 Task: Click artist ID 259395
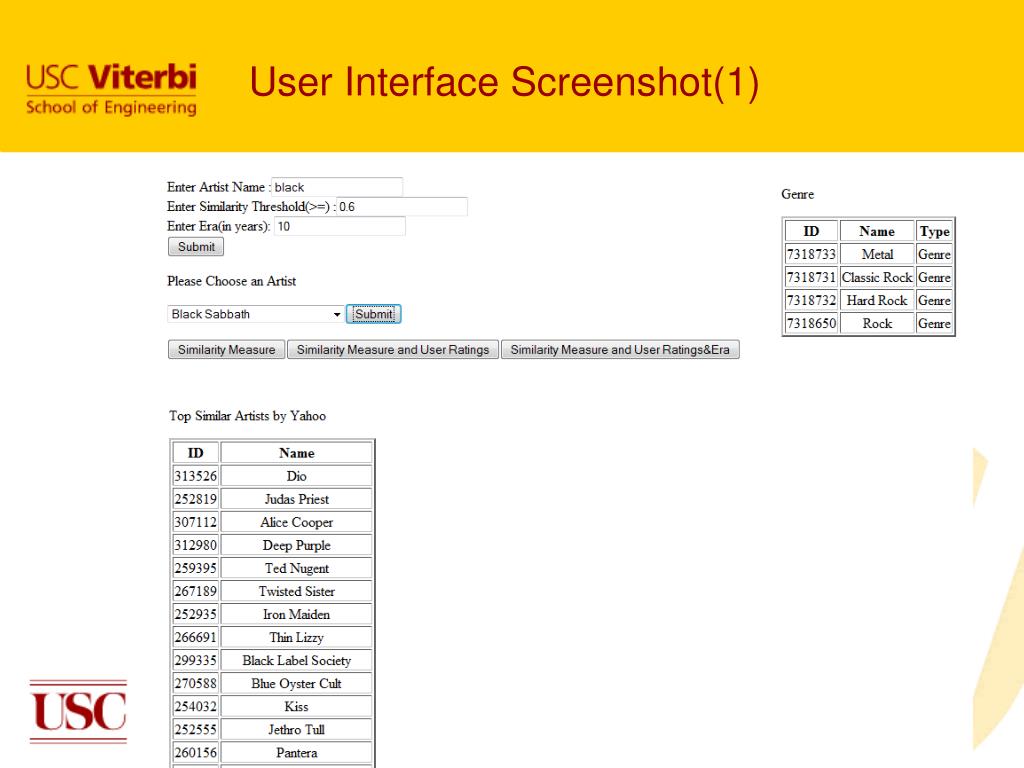pos(195,568)
